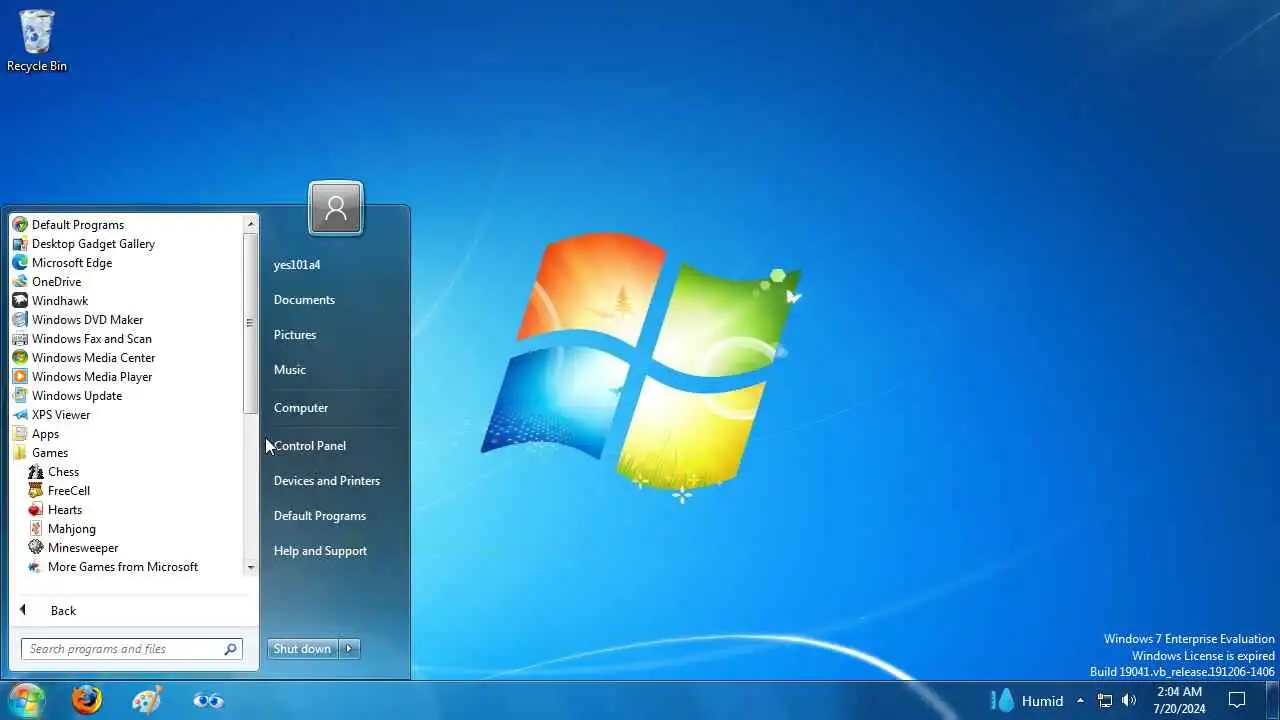1280x720 pixels.
Task: Open the Action Center notifications icon
Action: tap(1237, 700)
